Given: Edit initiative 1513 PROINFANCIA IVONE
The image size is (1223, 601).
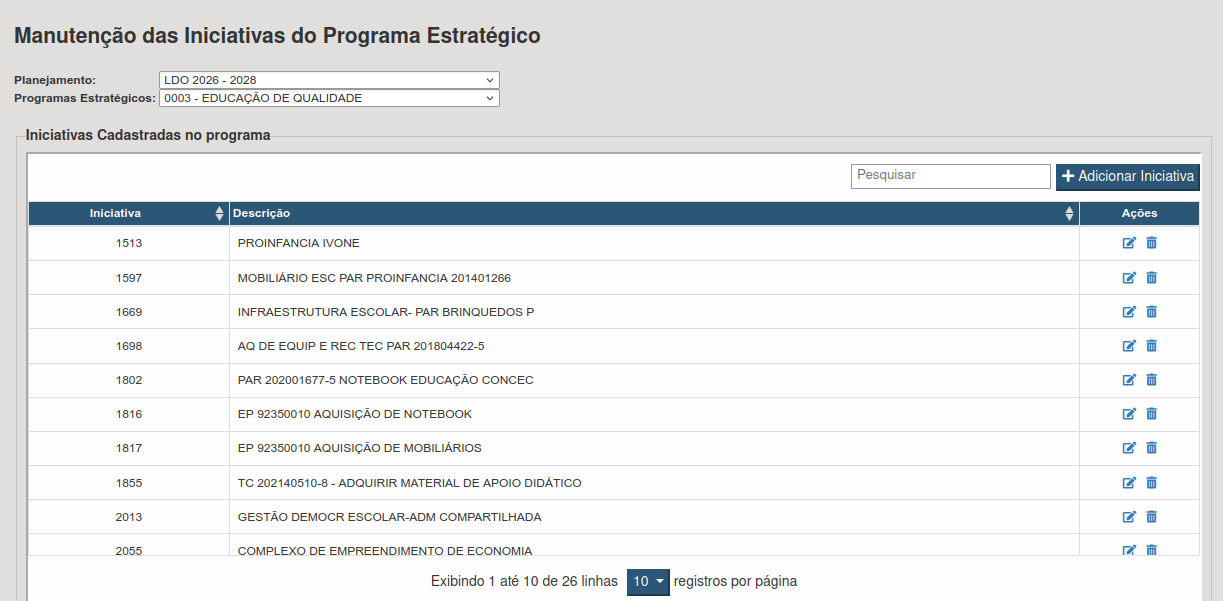Looking at the screenshot, I should [1129, 243].
